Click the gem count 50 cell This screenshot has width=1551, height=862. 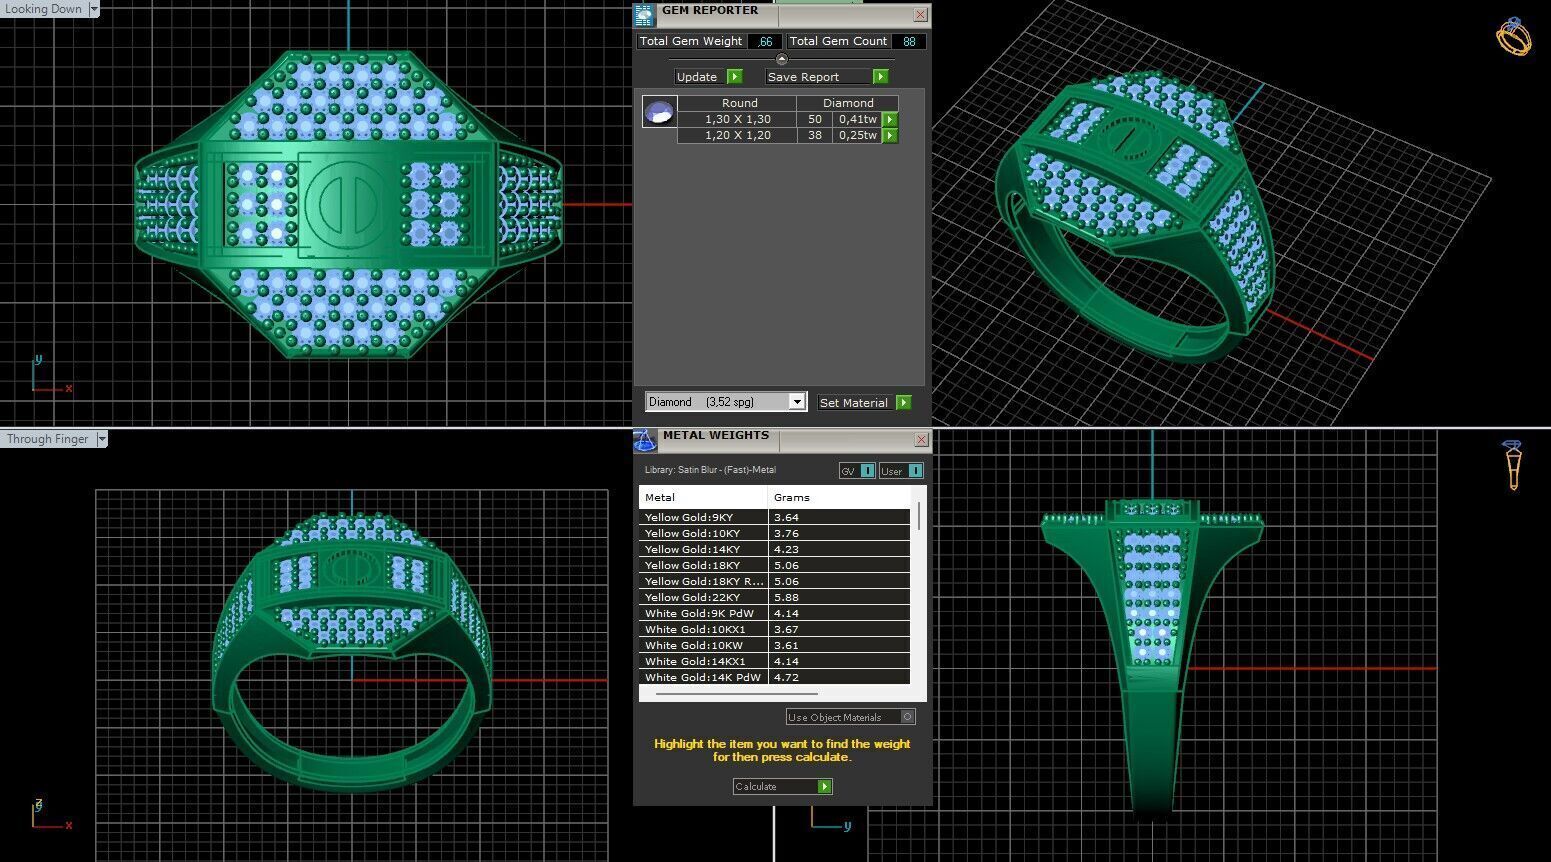pos(814,119)
